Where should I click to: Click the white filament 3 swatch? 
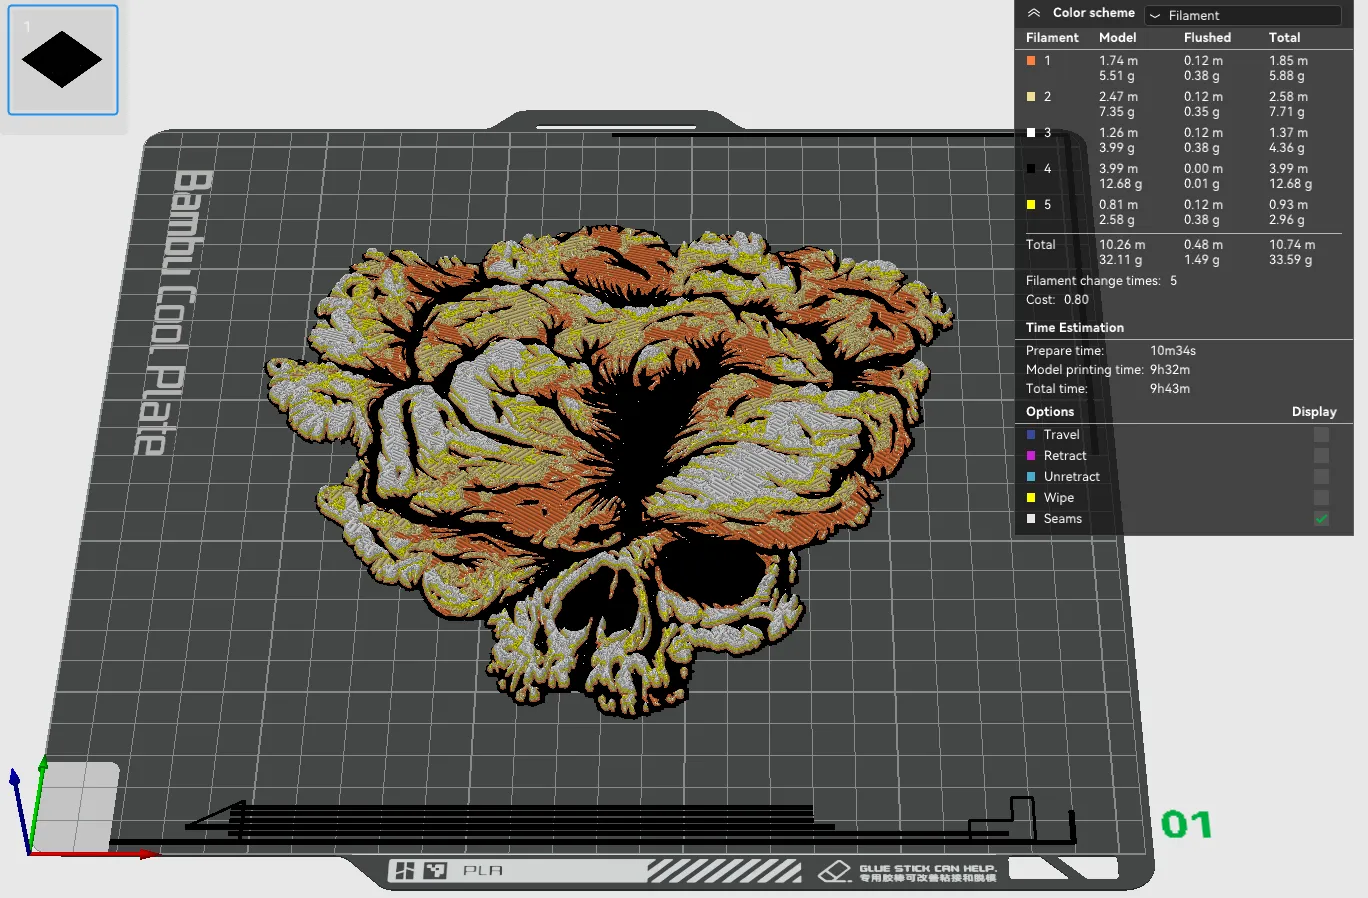(1031, 133)
